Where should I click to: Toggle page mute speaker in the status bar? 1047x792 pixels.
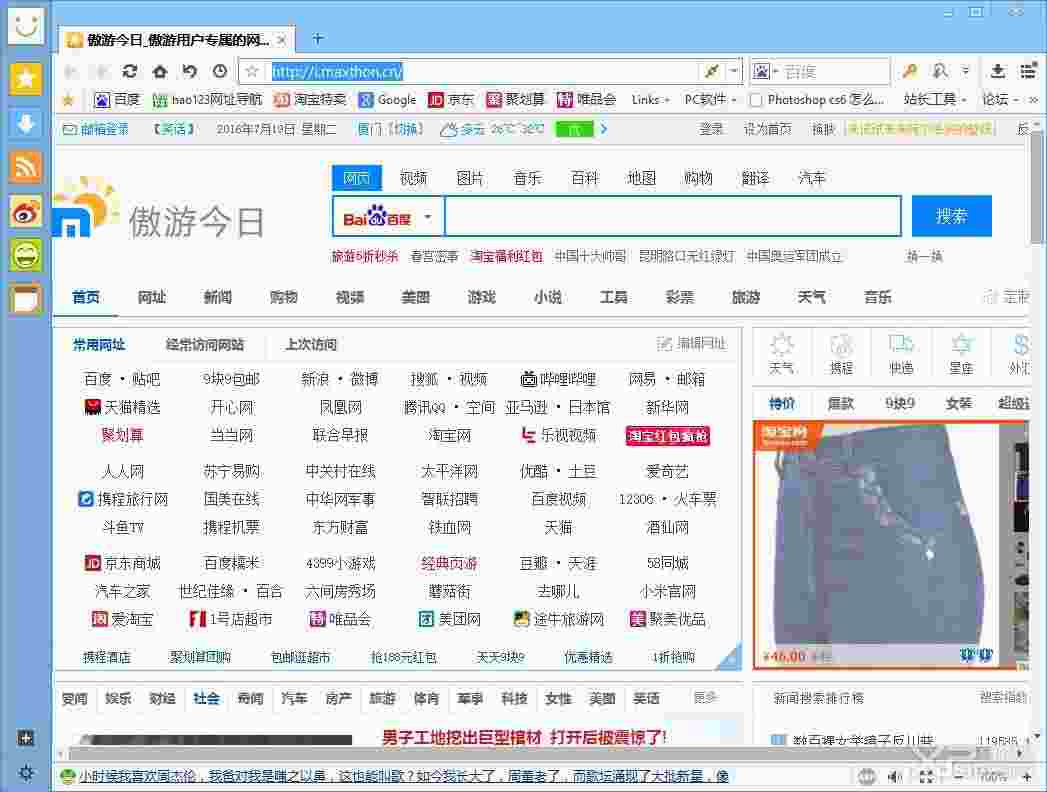tap(895, 776)
